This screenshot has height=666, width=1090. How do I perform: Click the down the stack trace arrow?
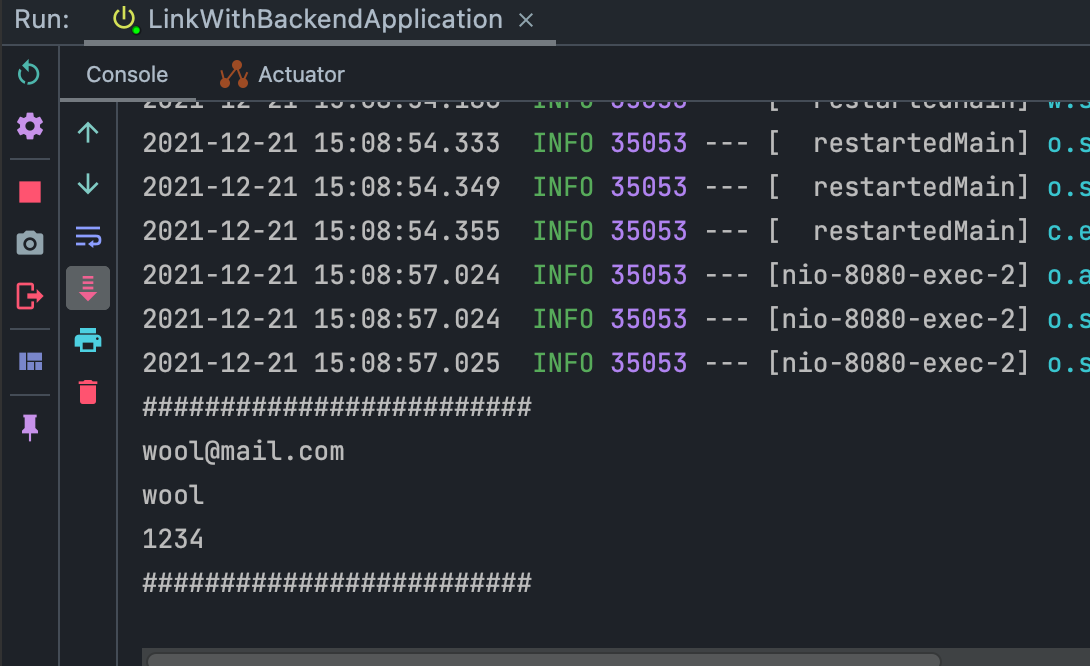pyautogui.click(x=88, y=184)
